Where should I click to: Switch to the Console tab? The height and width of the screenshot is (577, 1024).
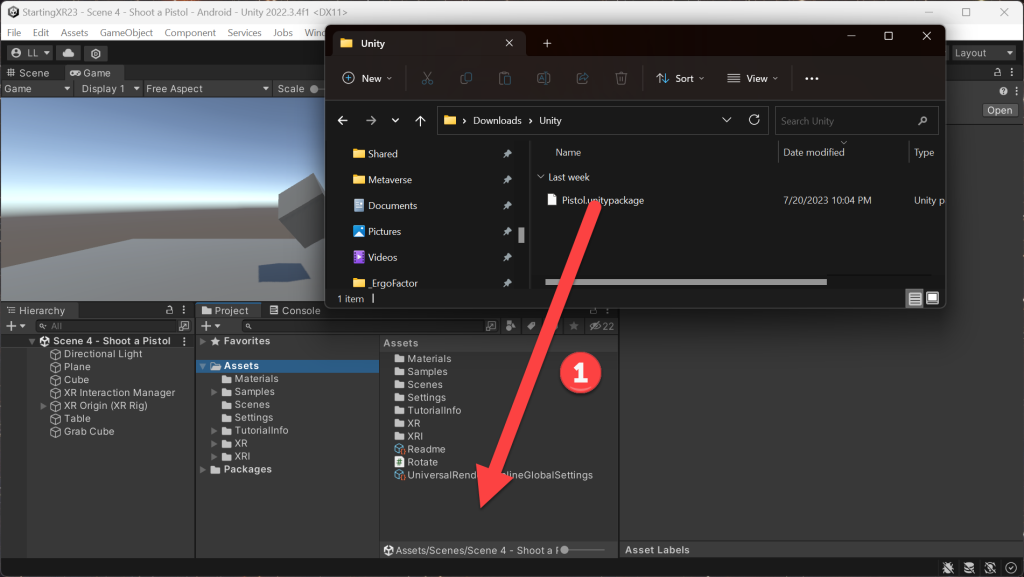point(295,311)
